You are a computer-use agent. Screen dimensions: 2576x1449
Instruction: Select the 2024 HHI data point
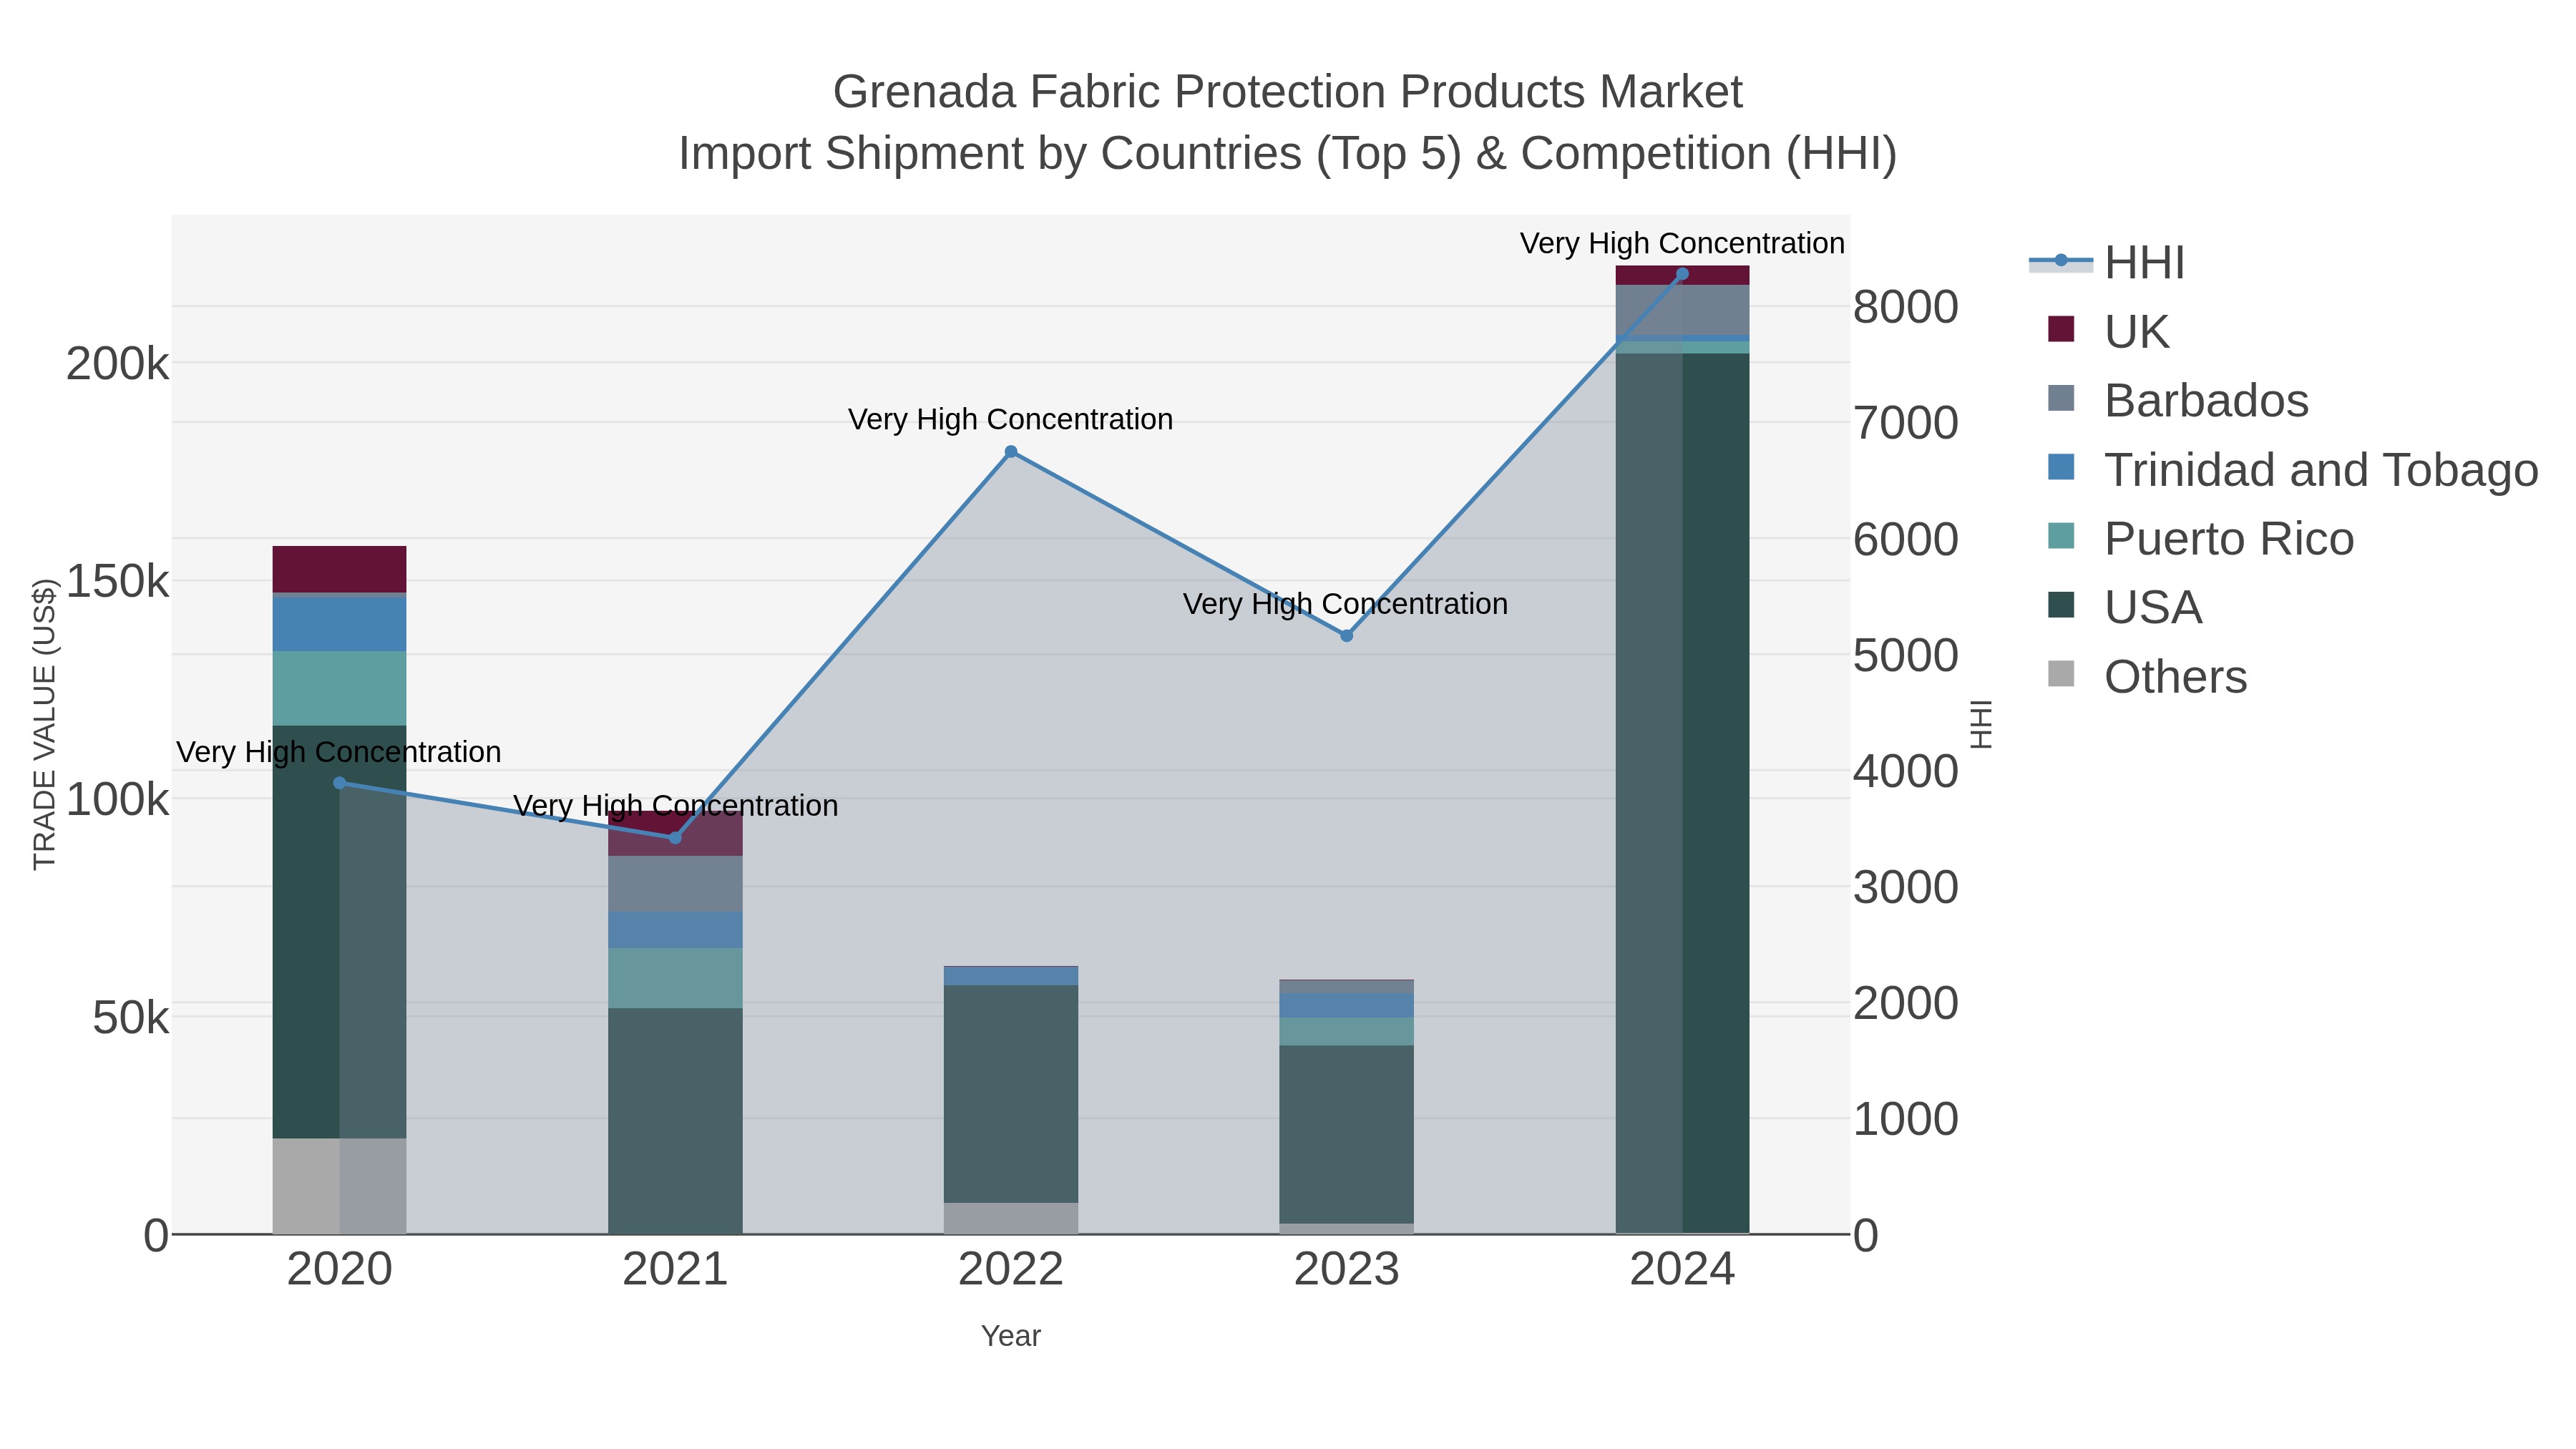[x=1682, y=274]
